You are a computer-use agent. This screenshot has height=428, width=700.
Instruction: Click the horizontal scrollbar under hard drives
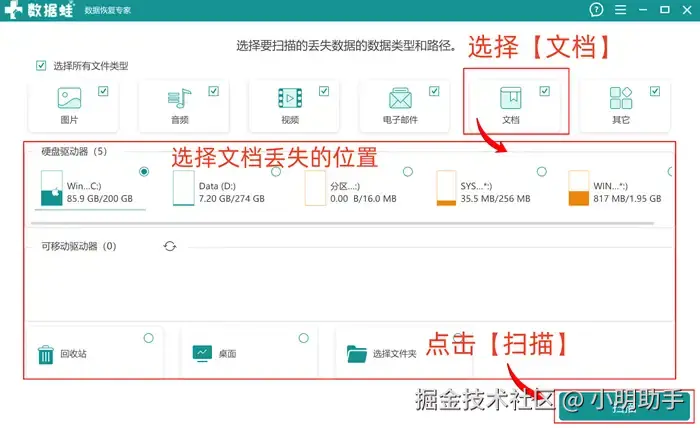pos(342,223)
